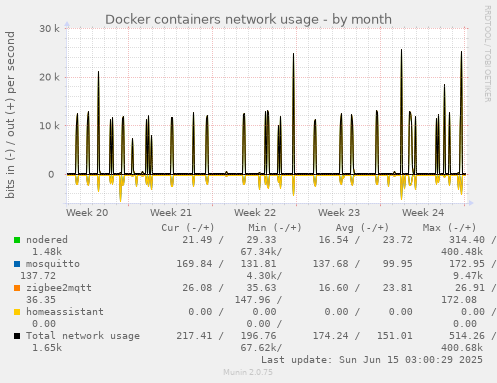
Task: Click the 'Week 24' x-axis label
Action: click(423, 213)
